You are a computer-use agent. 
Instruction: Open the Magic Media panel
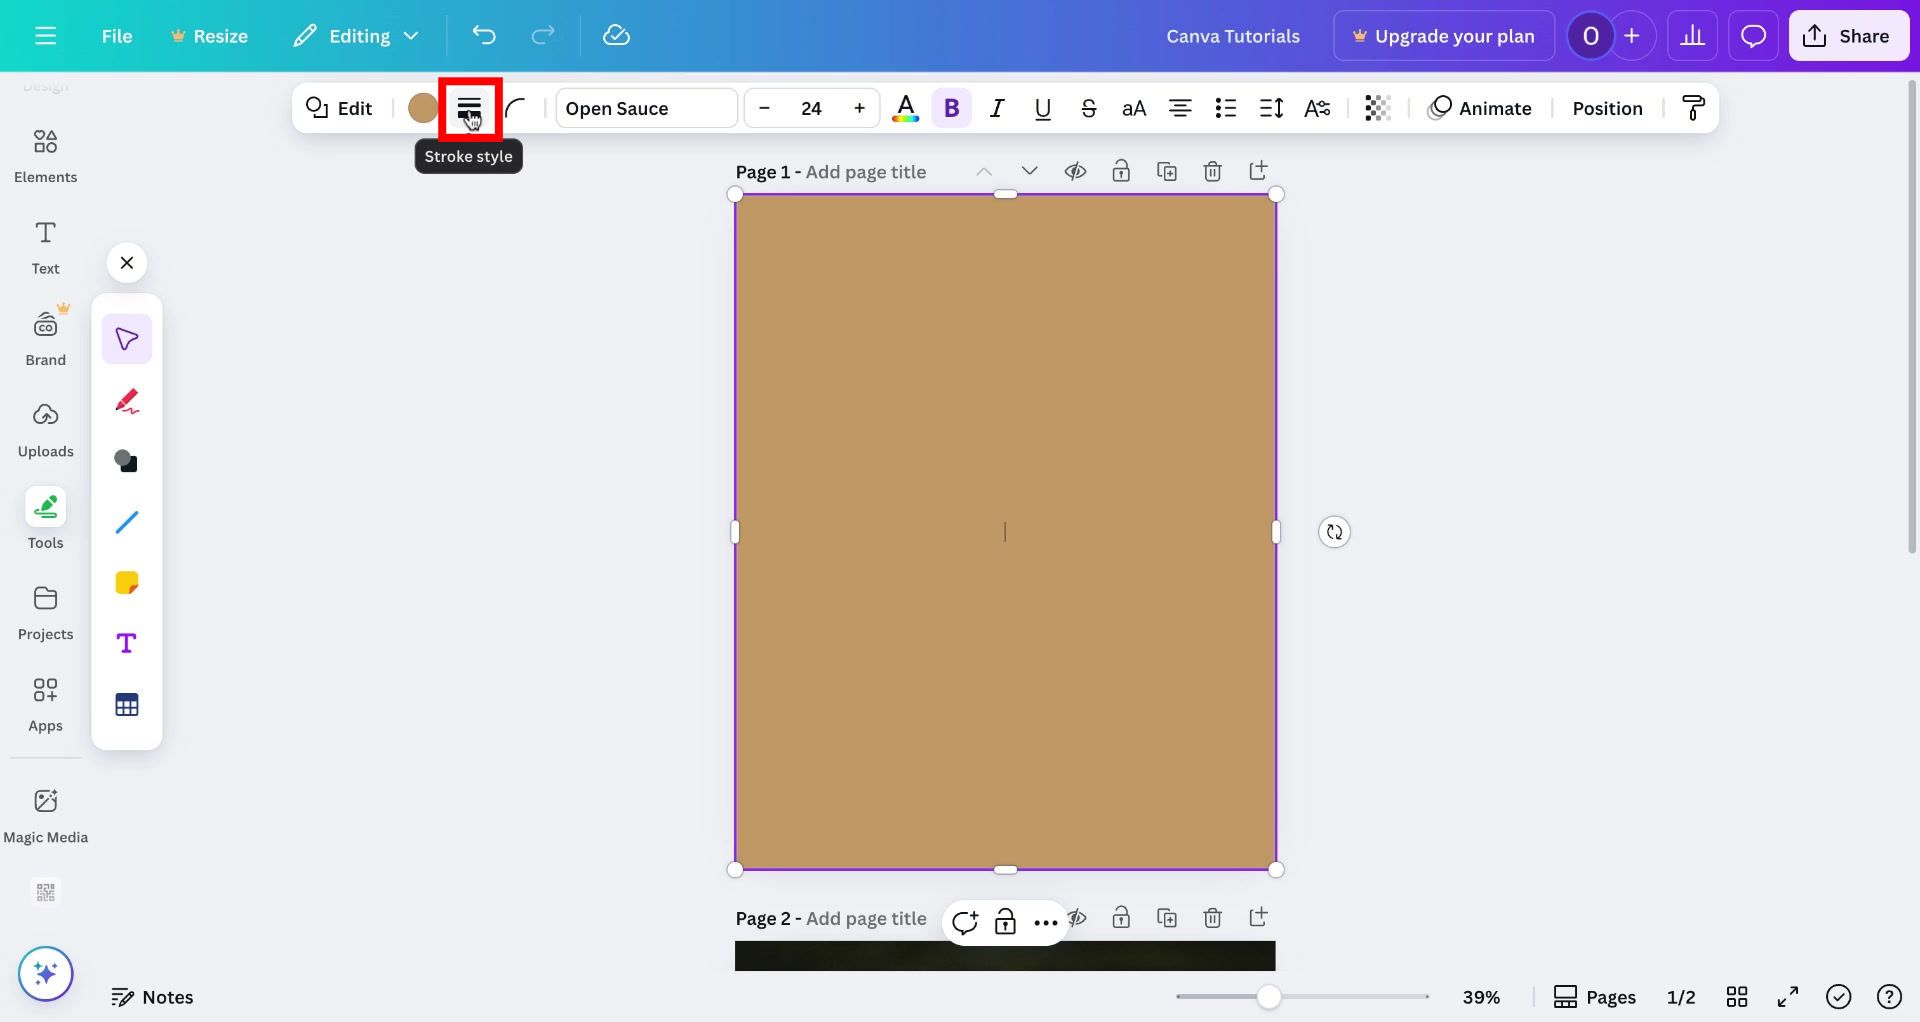tap(45, 813)
